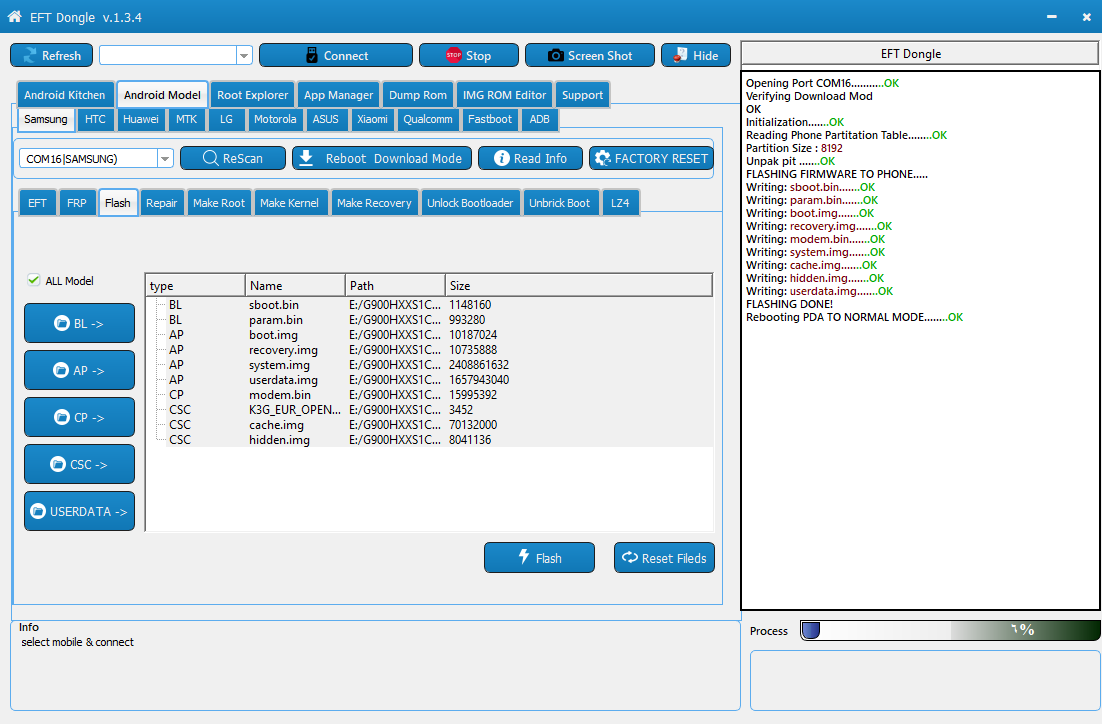The height and width of the screenshot is (724, 1102).
Task: Open the IMG ROM Editor tab
Action: click(504, 95)
